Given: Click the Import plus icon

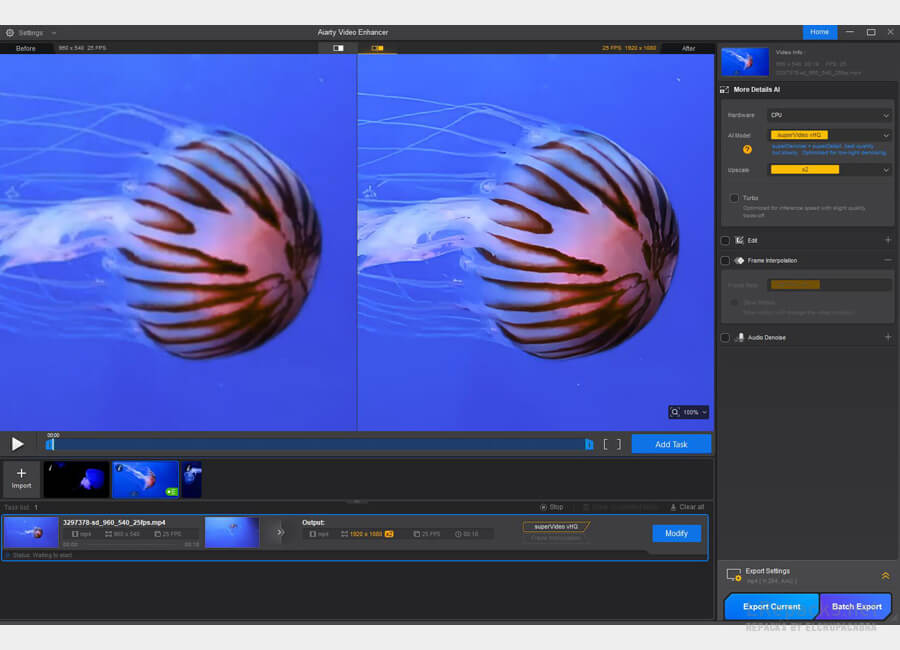Looking at the screenshot, I should pos(21,474).
